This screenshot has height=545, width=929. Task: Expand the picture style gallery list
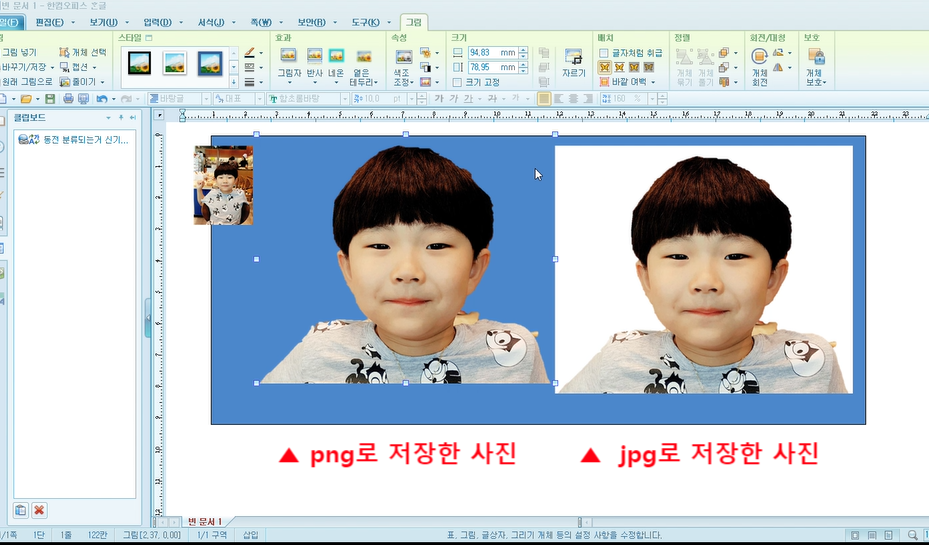click(x=234, y=82)
